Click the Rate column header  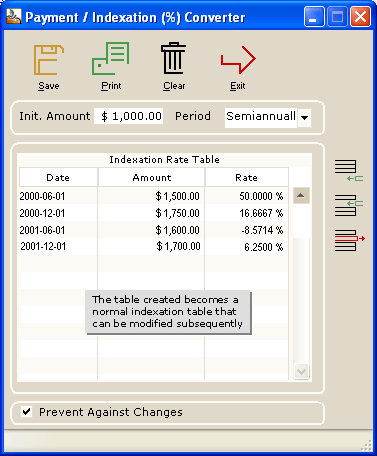[x=247, y=177]
